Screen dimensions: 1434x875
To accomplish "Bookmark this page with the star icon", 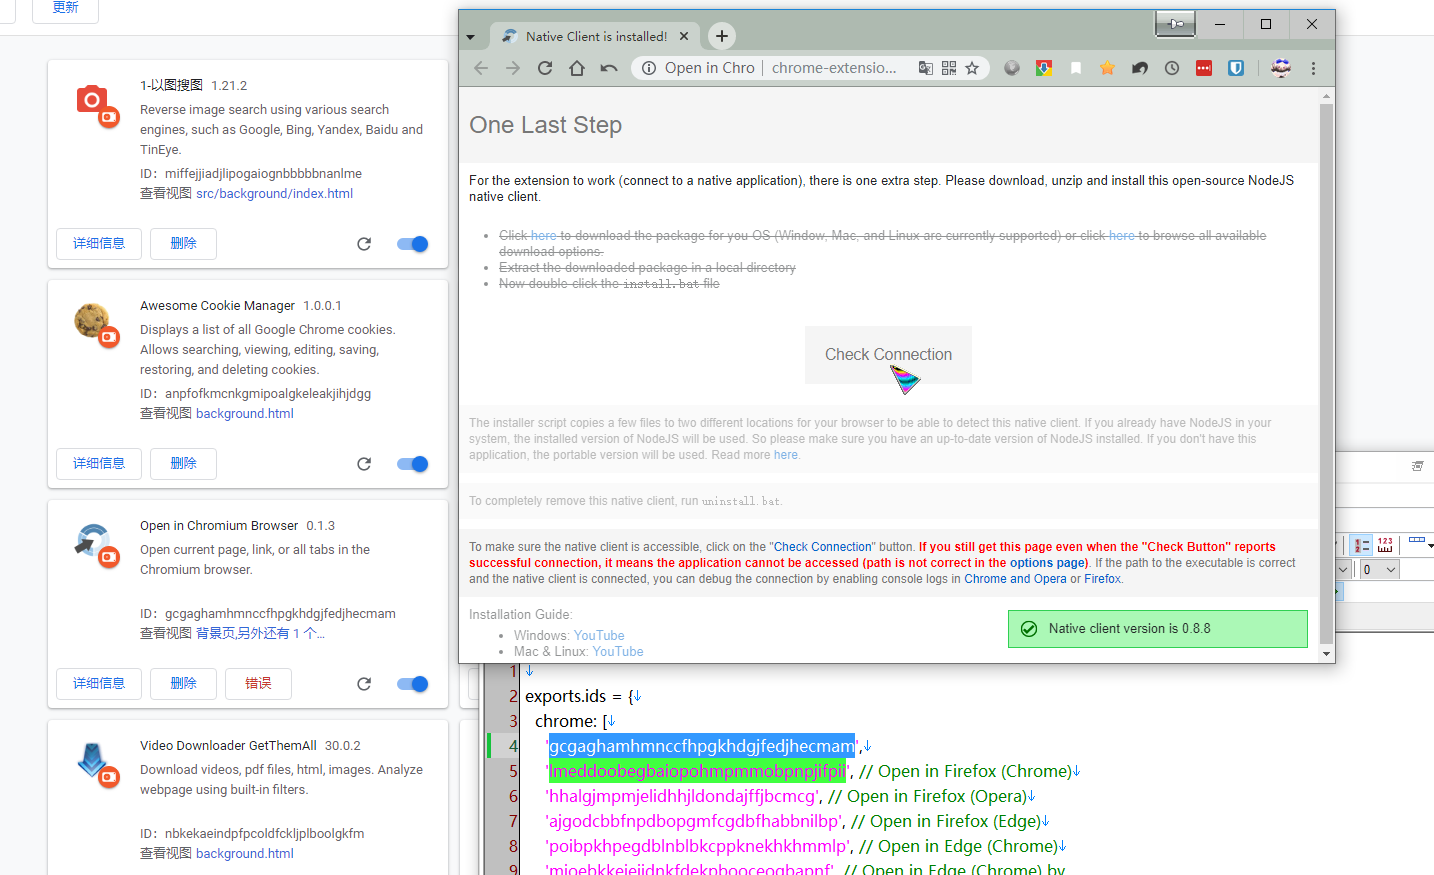I will (972, 68).
